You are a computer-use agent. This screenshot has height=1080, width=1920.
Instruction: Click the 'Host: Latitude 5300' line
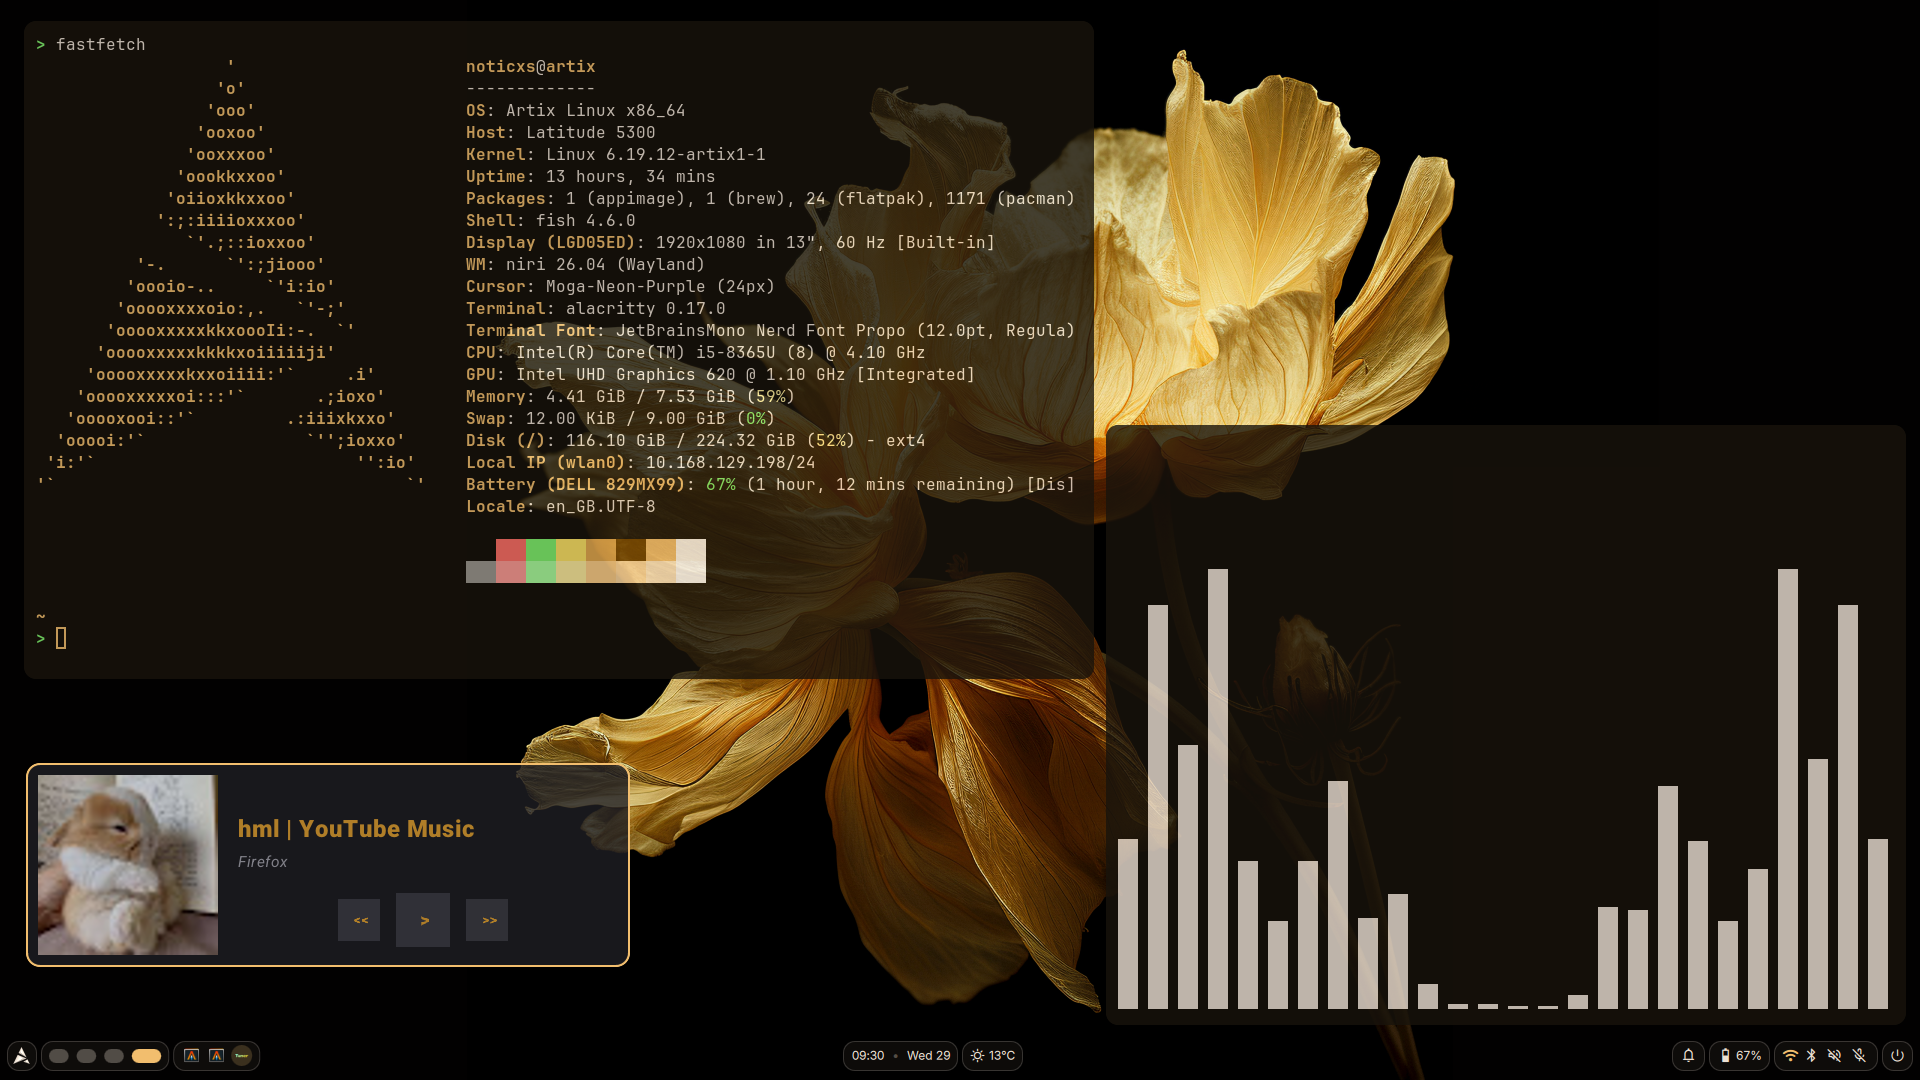(x=560, y=133)
